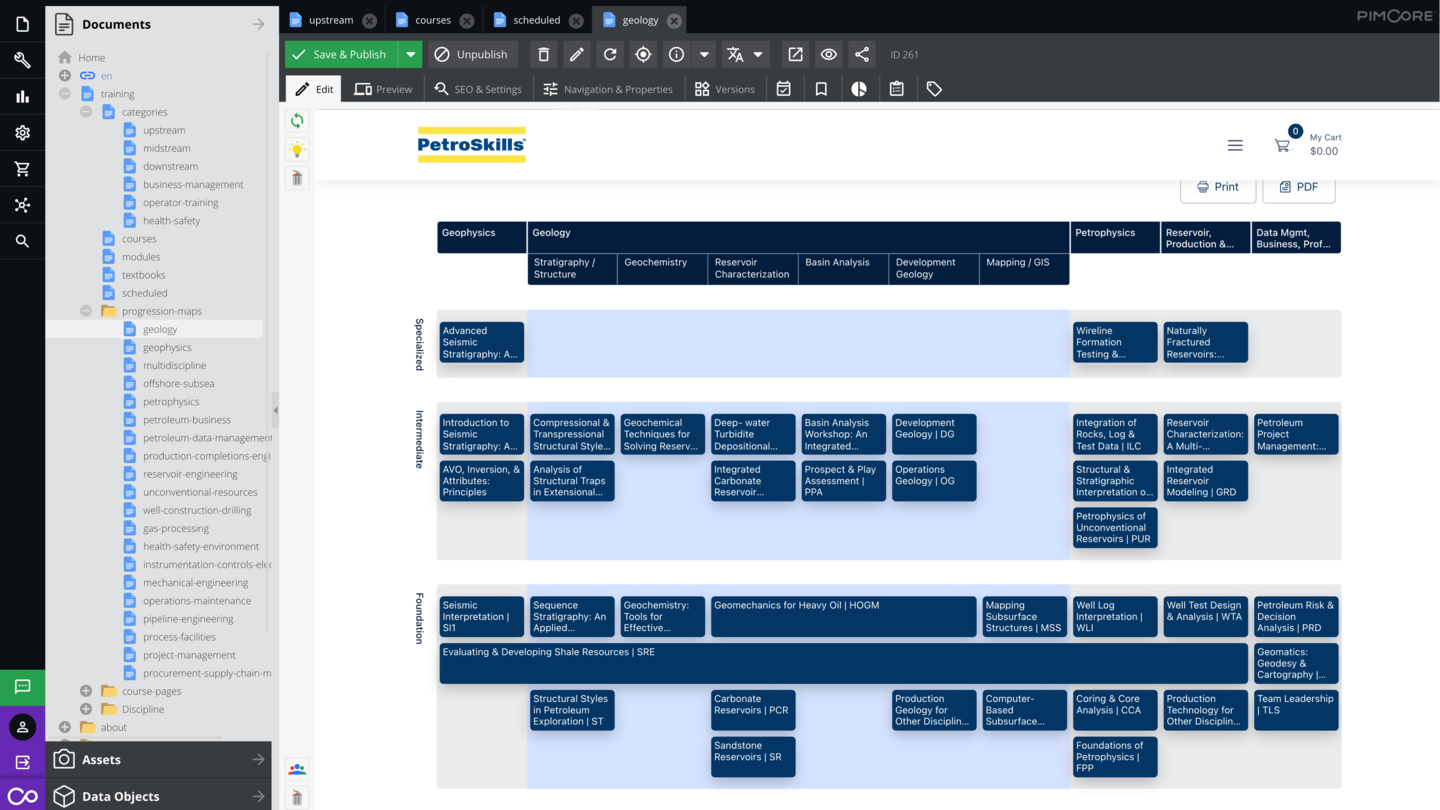
Task: Locate document in tree using target icon
Action: point(643,54)
